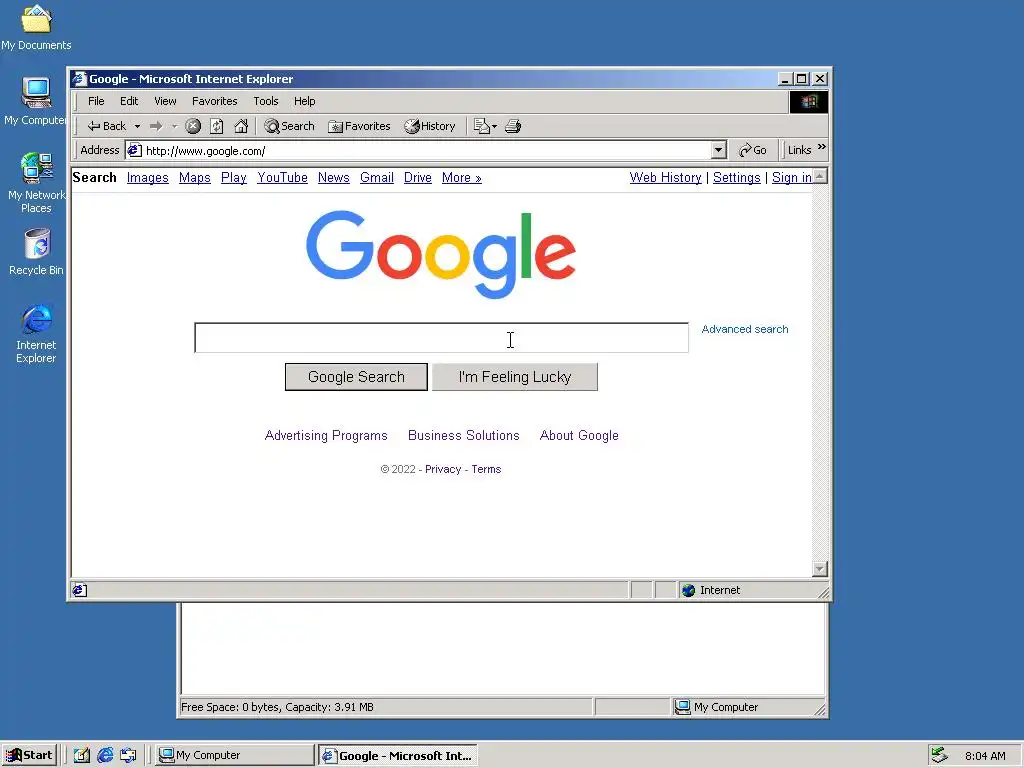1024x768 pixels.
Task: Open the Favorites pane from the toolbar
Action: pos(359,126)
